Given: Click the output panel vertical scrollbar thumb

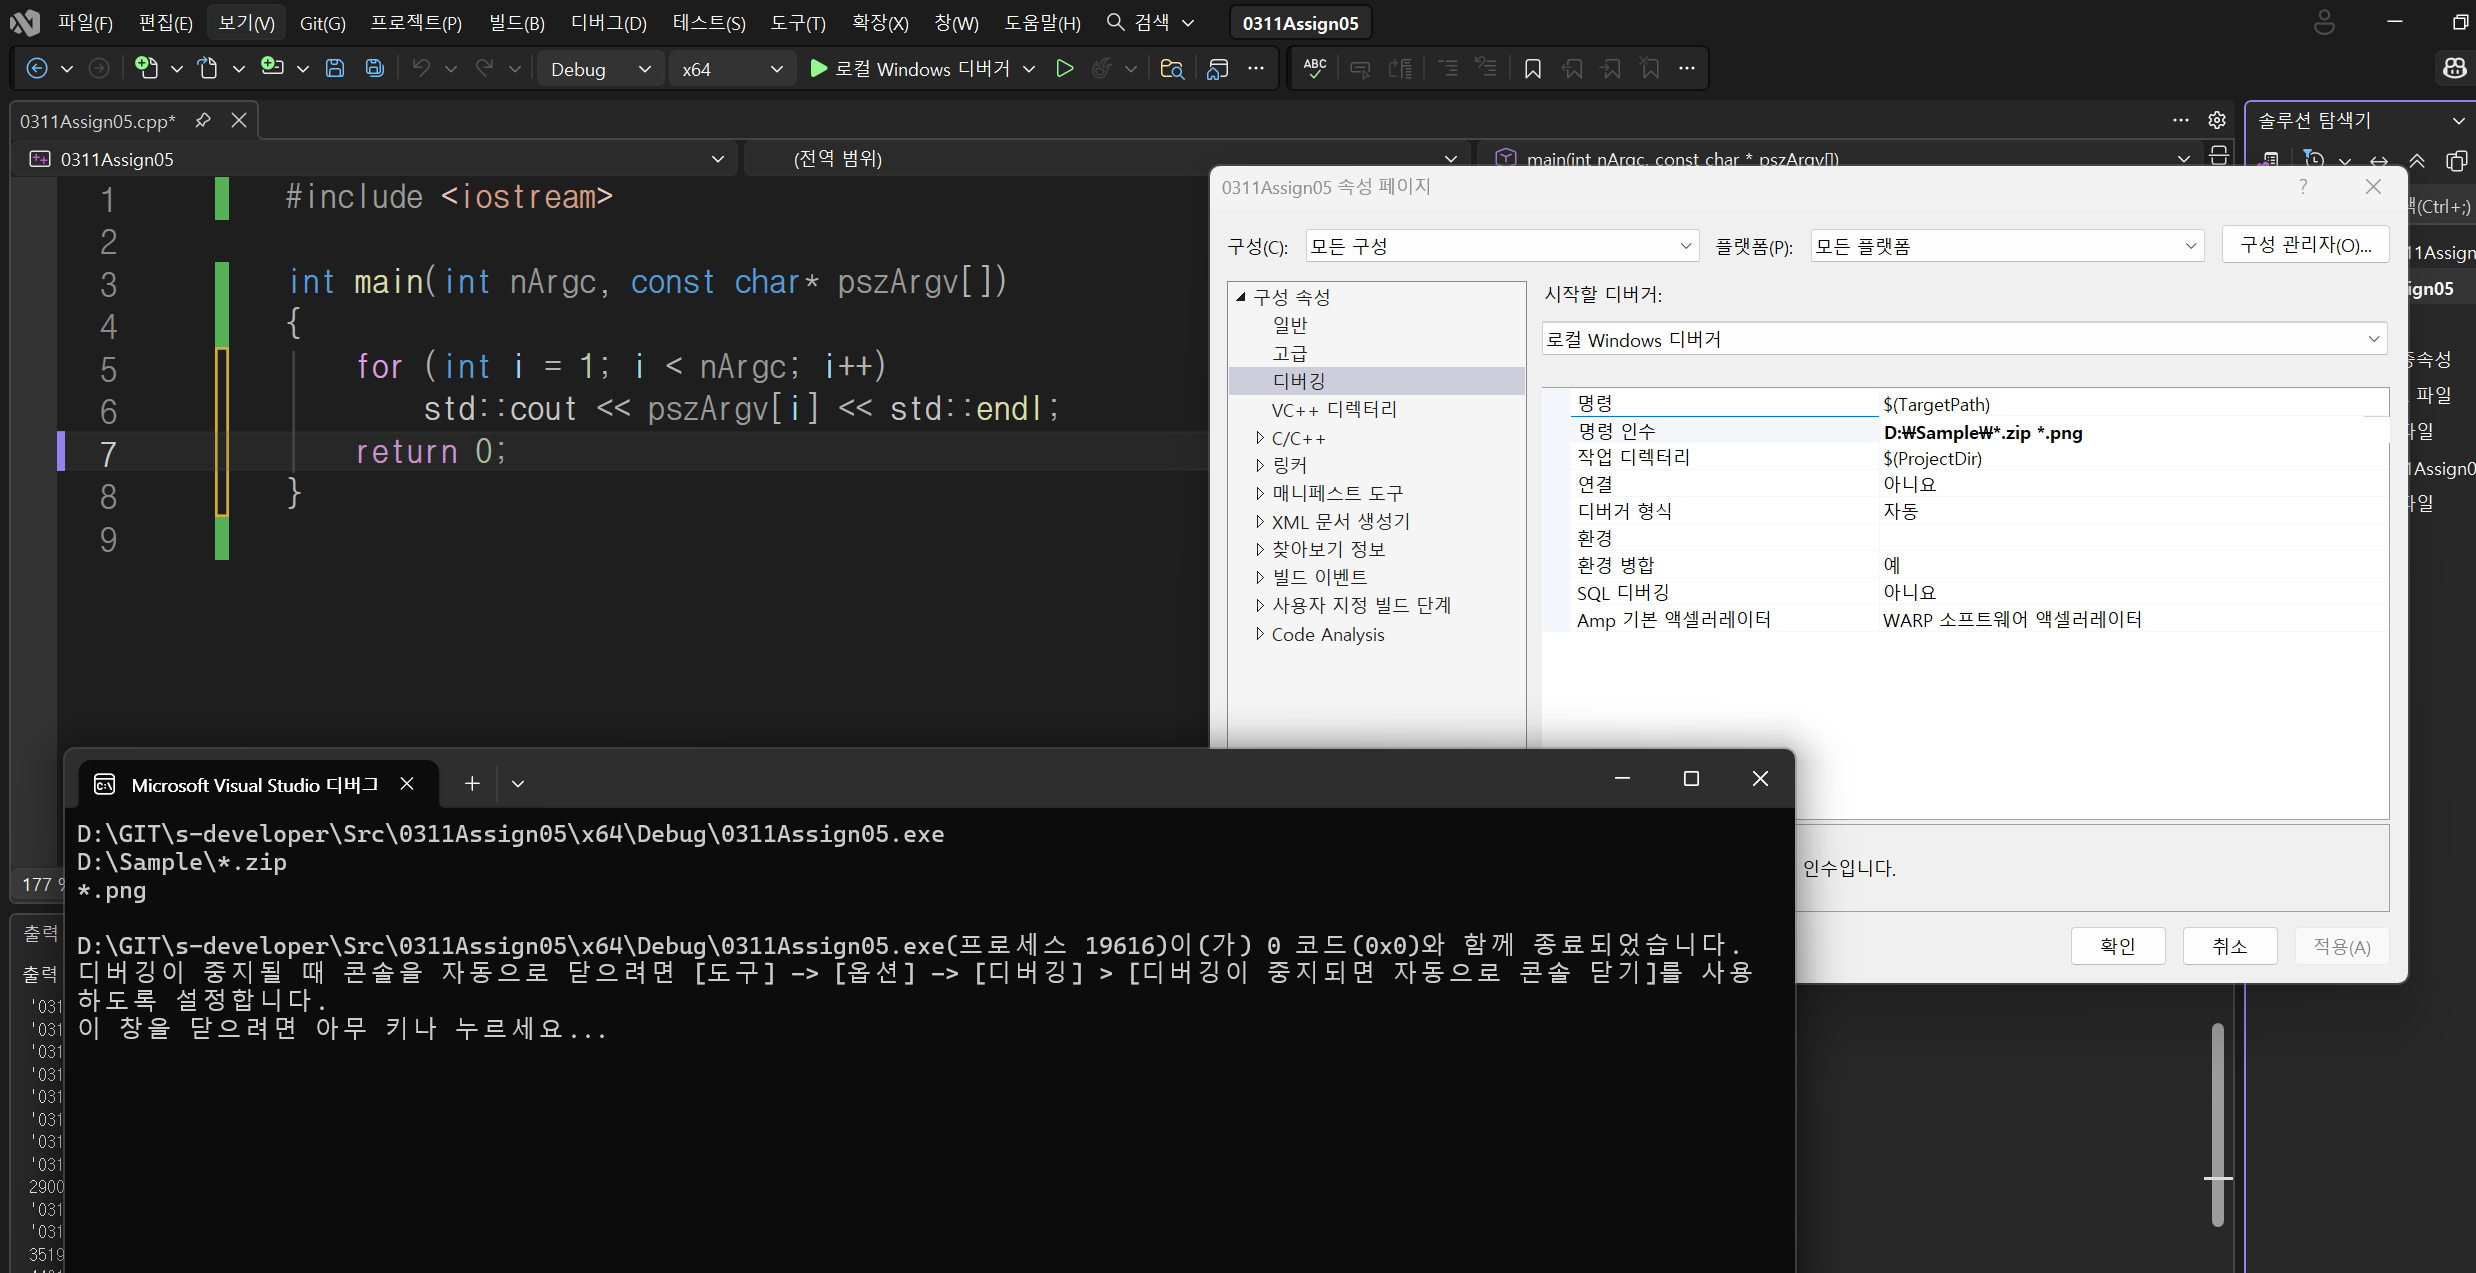Looking at the screenshot, I should coord(2217,1125).
